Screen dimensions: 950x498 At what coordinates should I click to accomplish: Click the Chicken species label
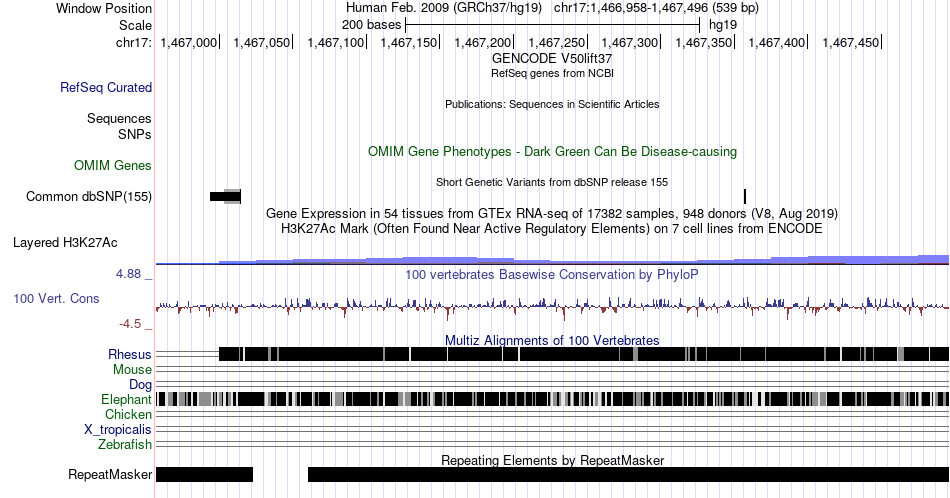coord(128,414)
